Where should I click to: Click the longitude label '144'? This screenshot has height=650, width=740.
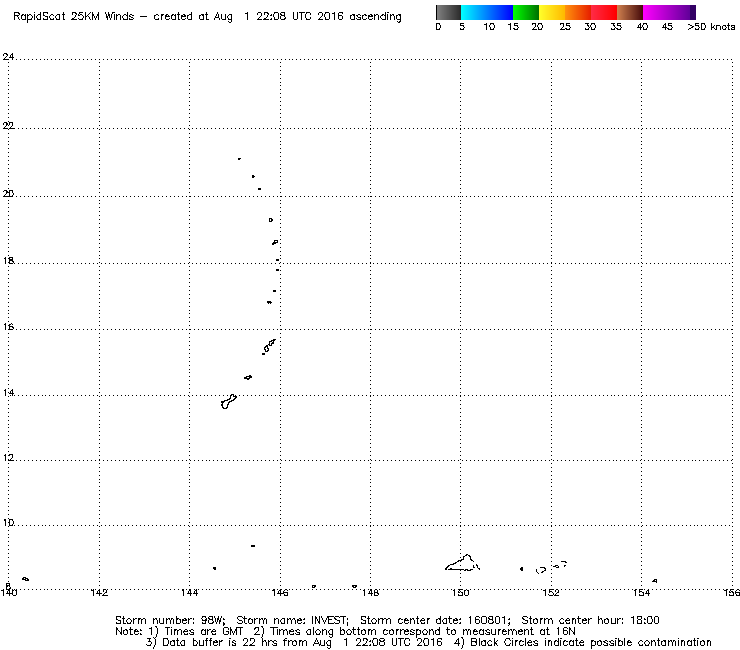pos(189,593)
